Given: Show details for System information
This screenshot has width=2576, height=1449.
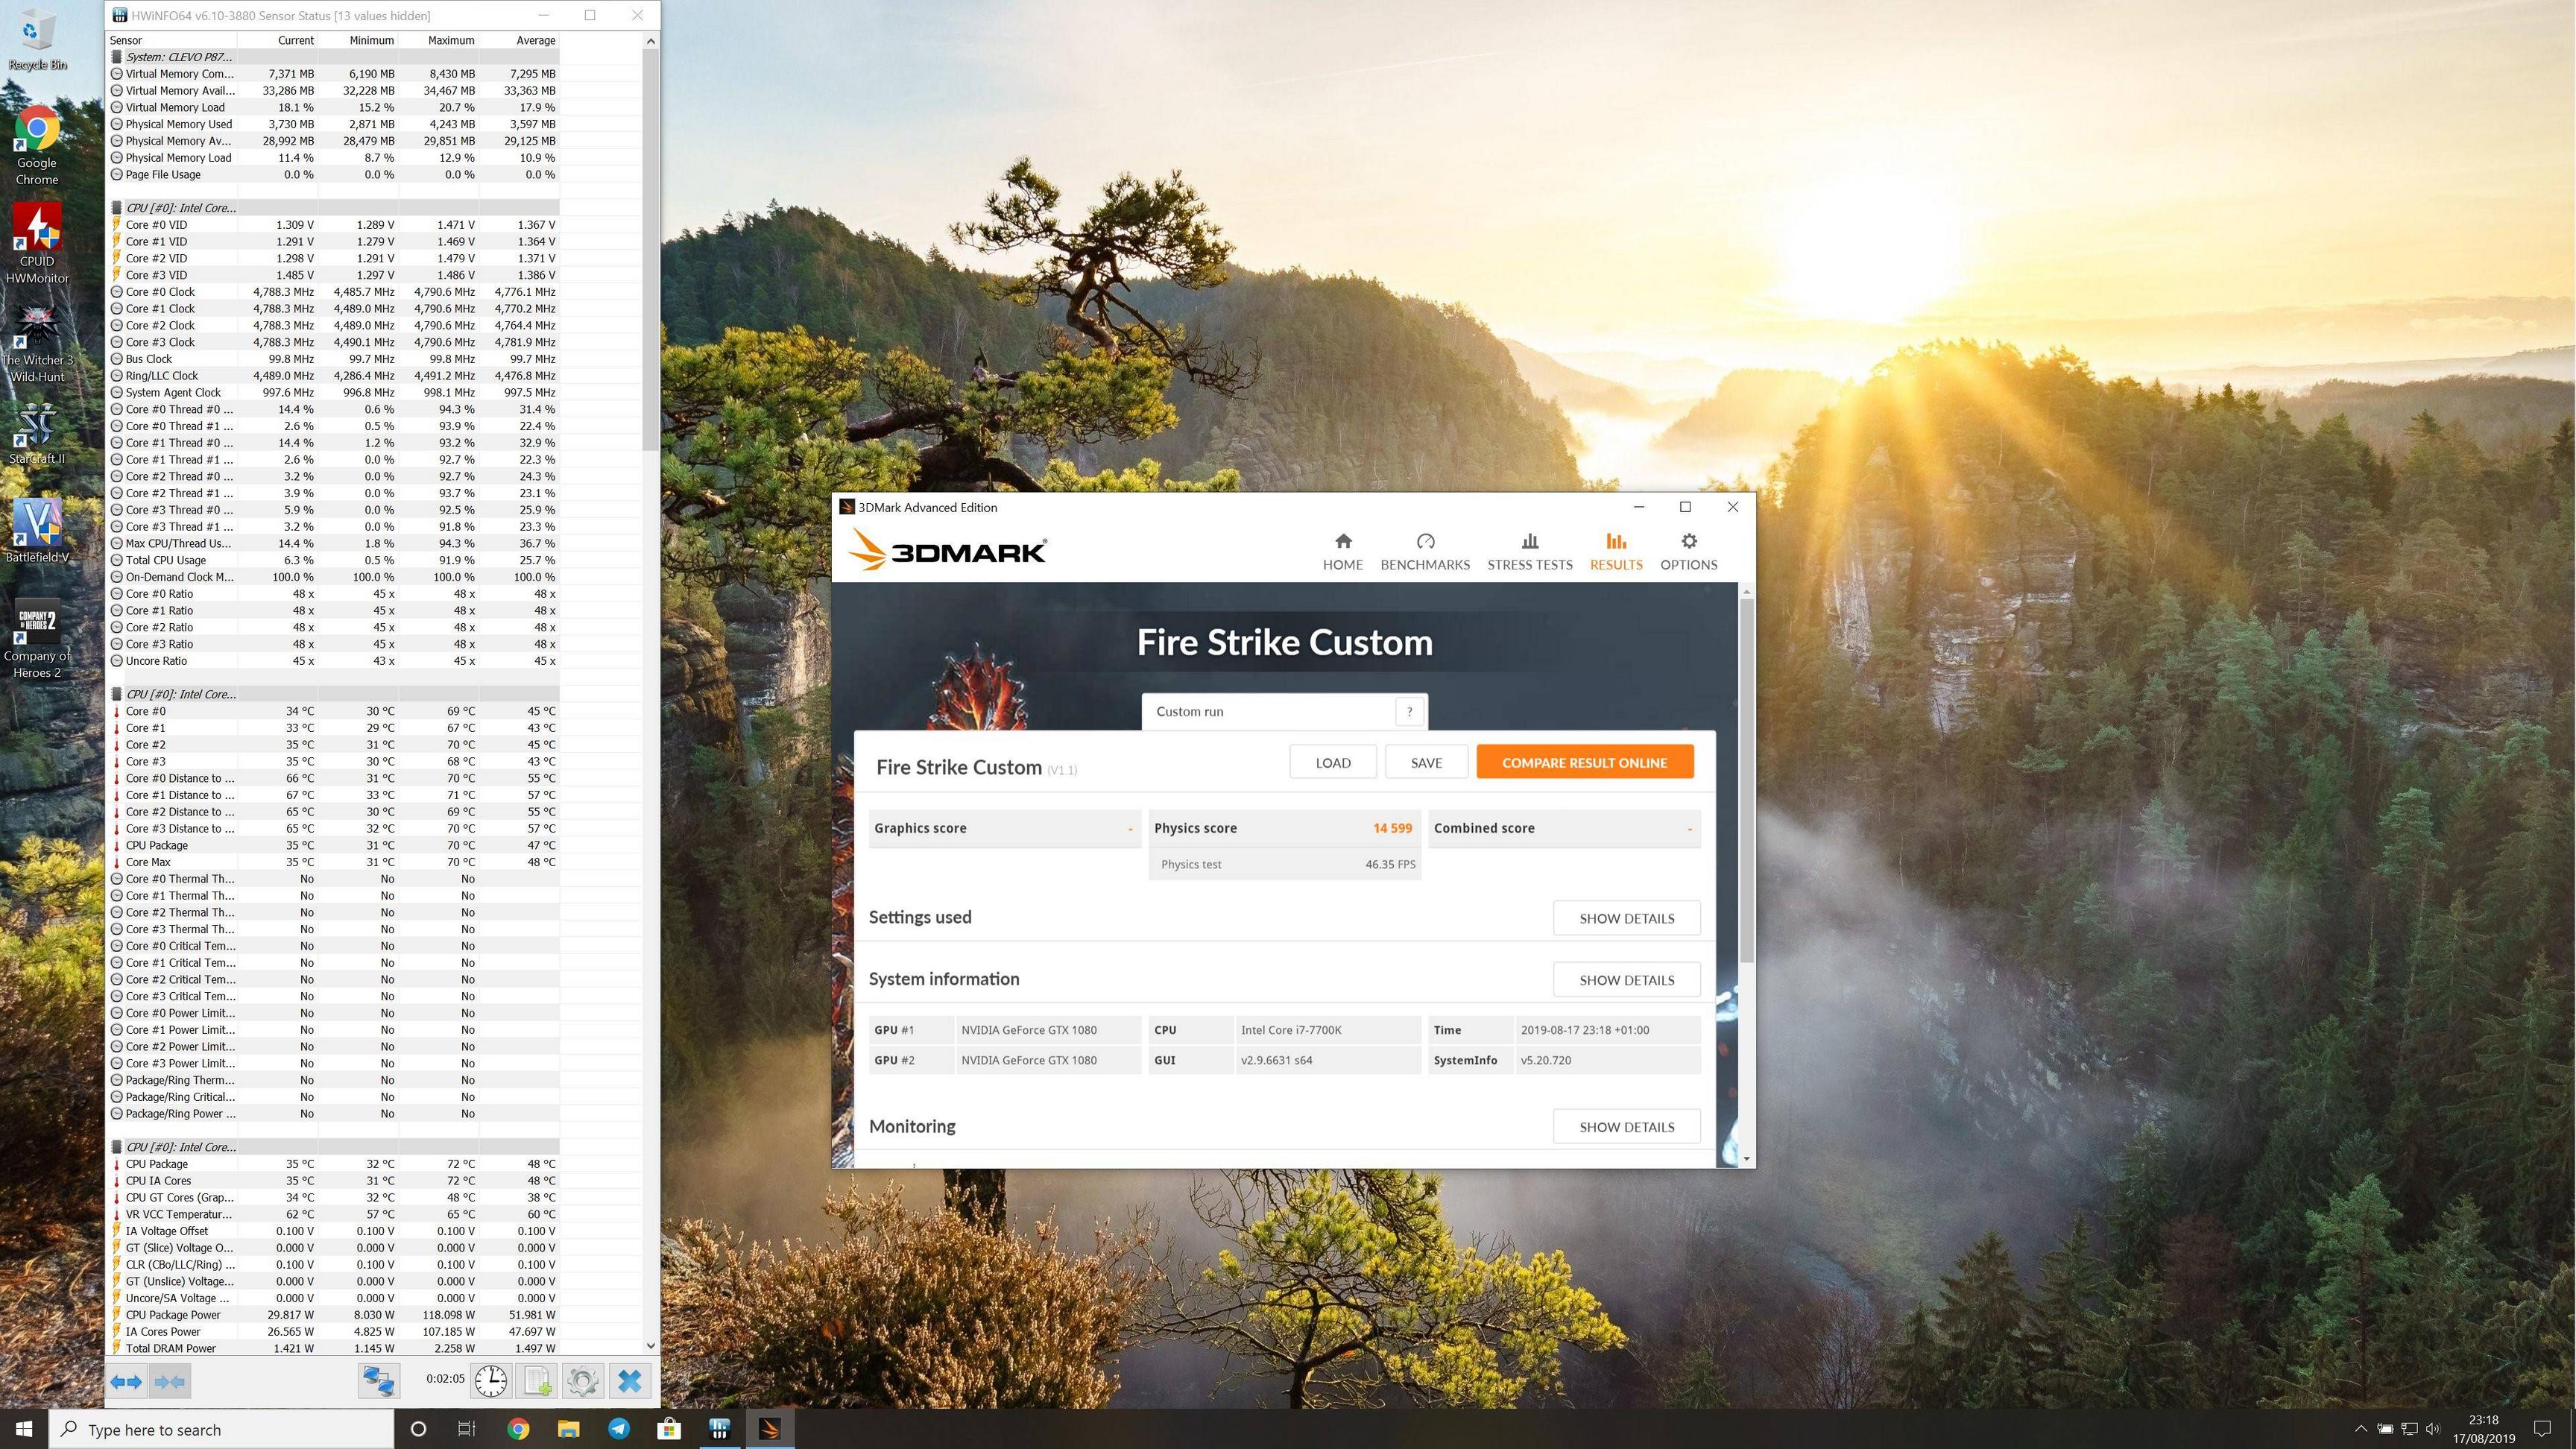Looking at the screenshot, I should click(1626, 980).
